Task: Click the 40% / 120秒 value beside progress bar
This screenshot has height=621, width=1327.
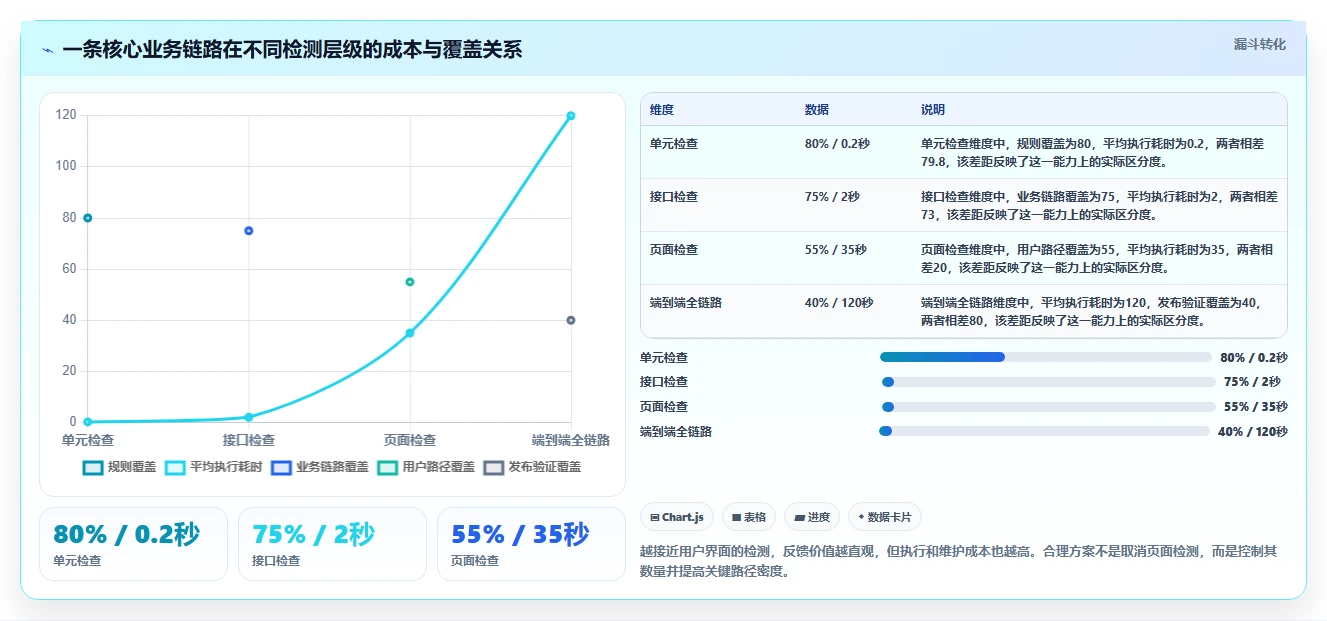Action: coord(1253,432)
